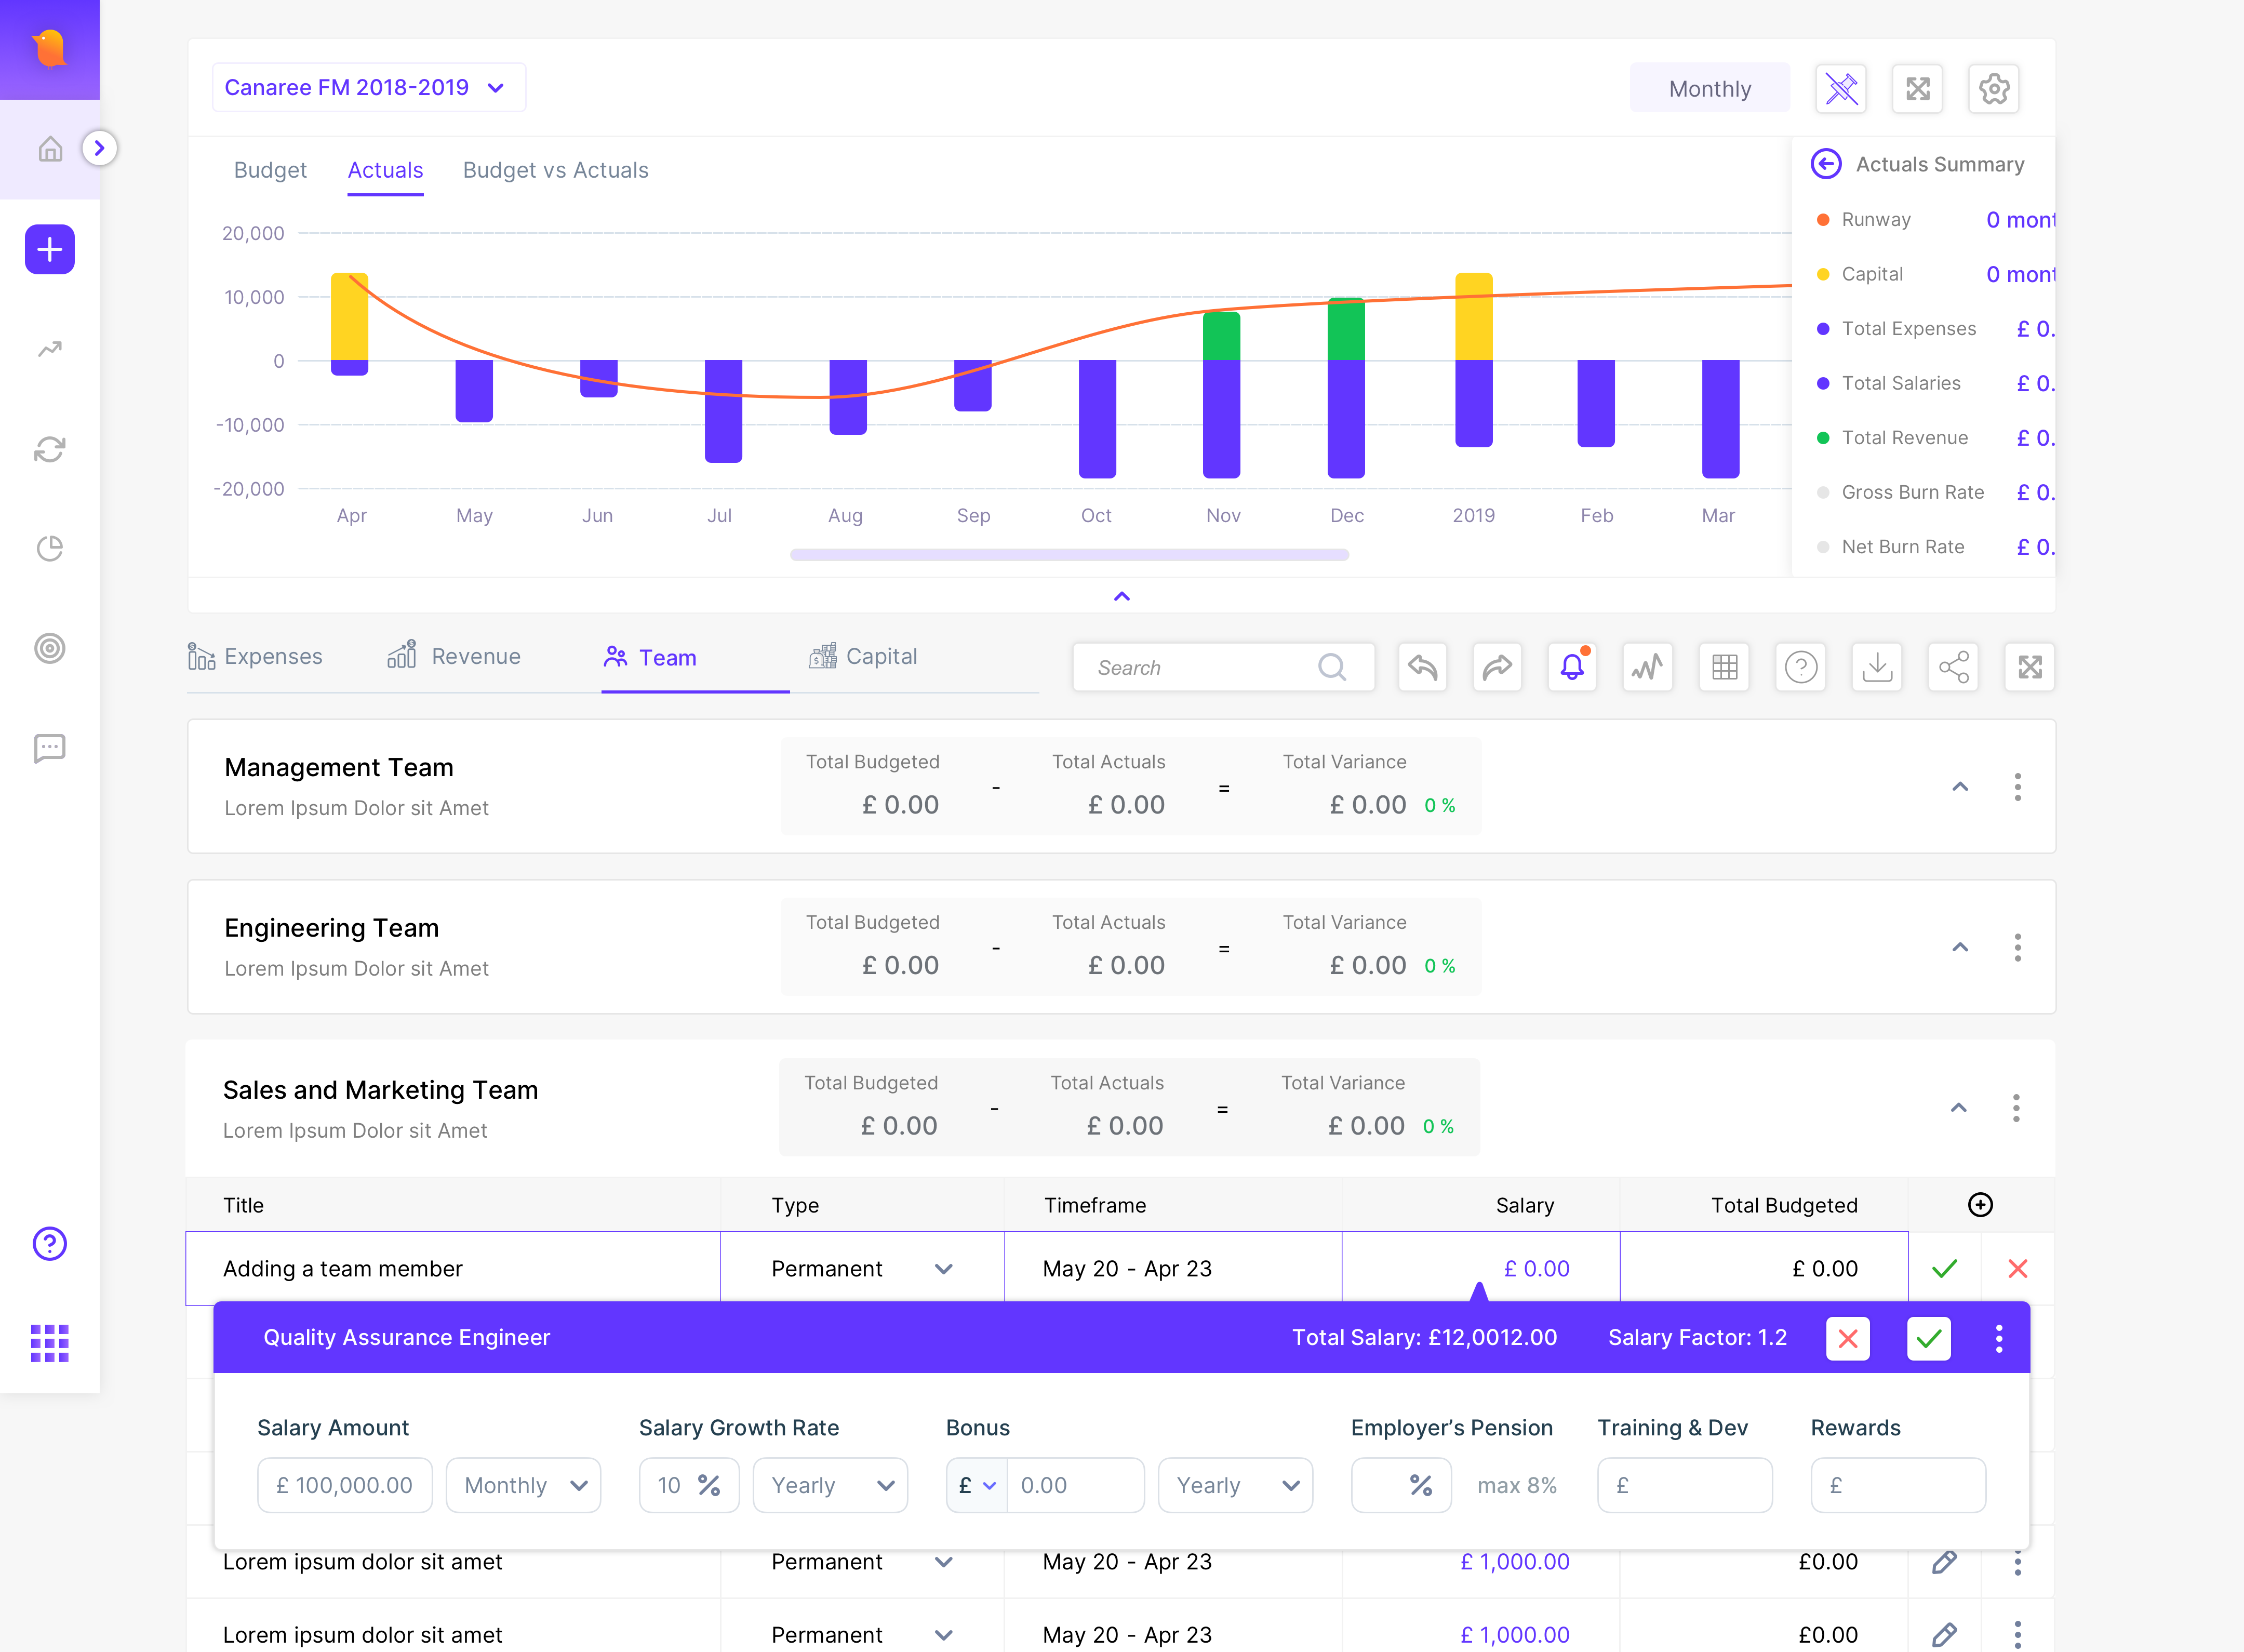2244x1652 pixels.
Task: Click the undo arrow icon
Action: (1422, 667)
